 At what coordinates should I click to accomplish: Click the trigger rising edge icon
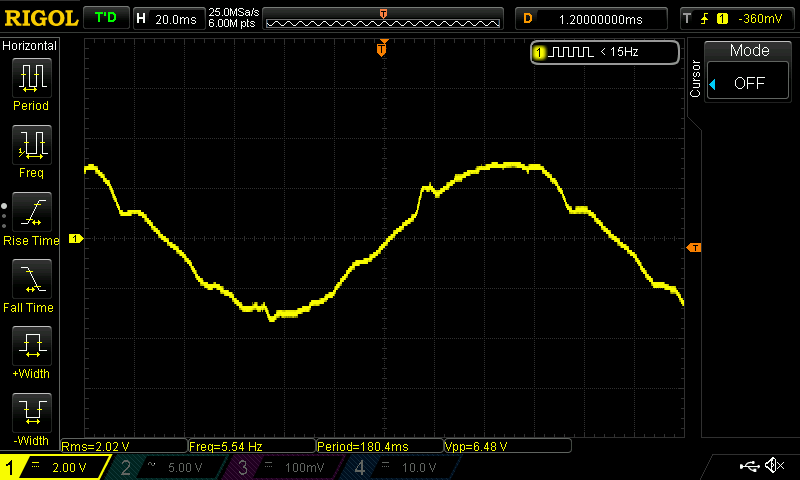pos(705,19)
